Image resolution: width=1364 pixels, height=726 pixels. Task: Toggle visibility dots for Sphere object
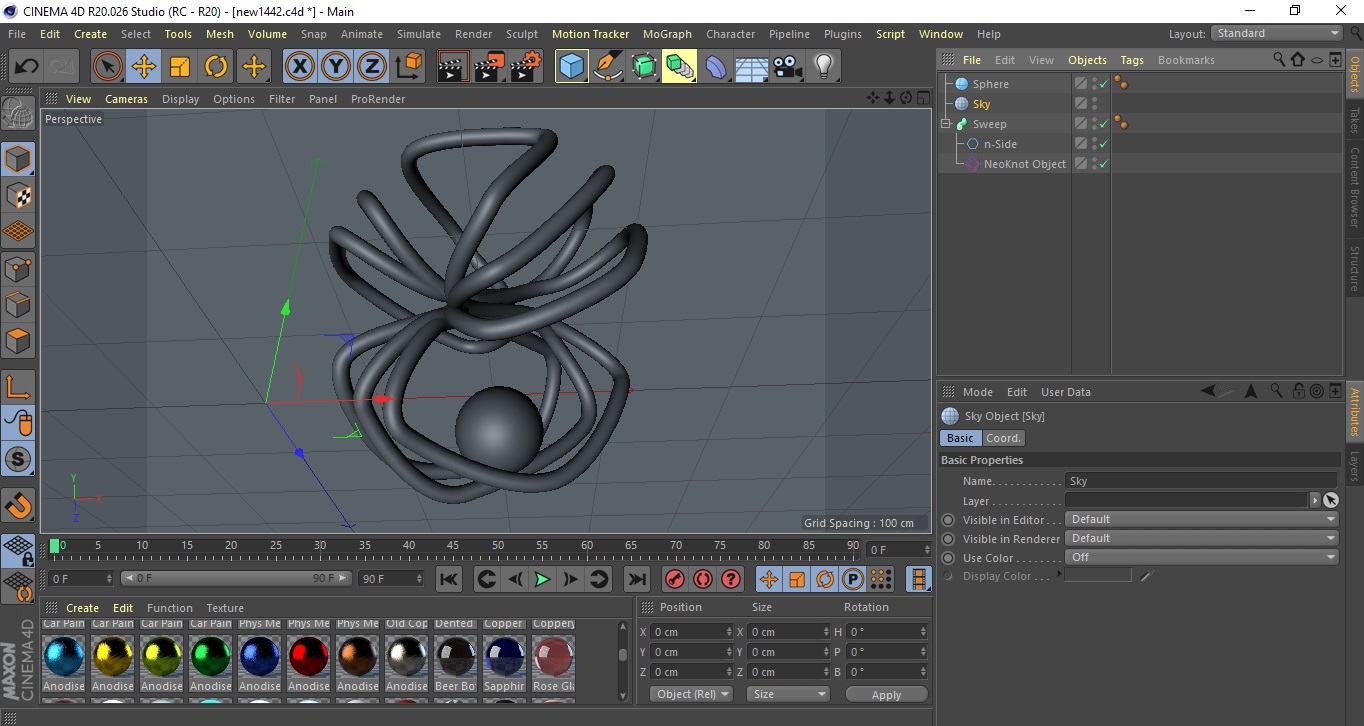coord(1094,84)
